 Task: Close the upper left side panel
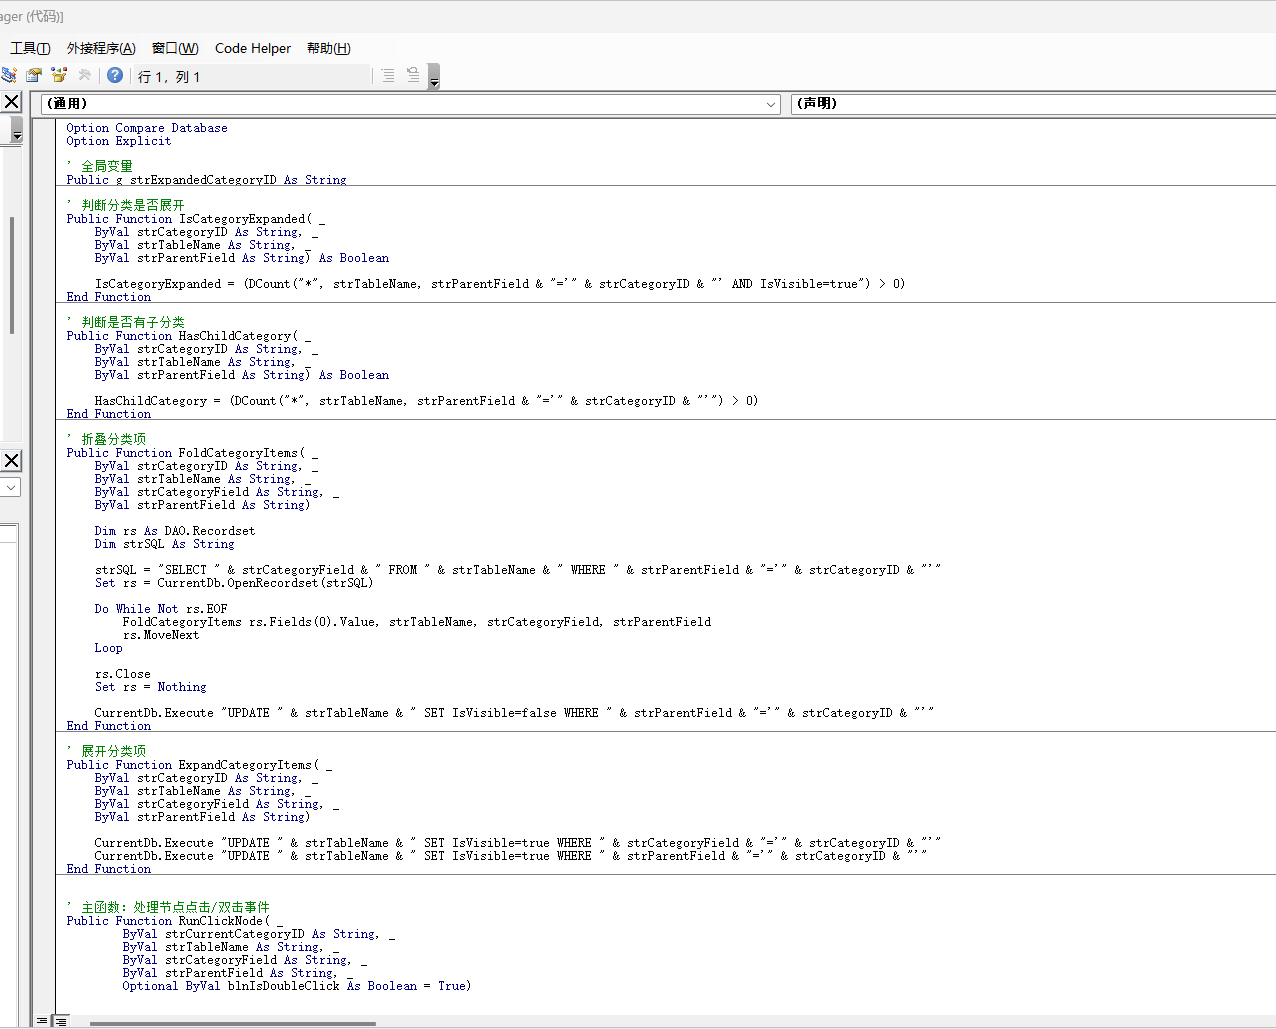pos(11,102)
